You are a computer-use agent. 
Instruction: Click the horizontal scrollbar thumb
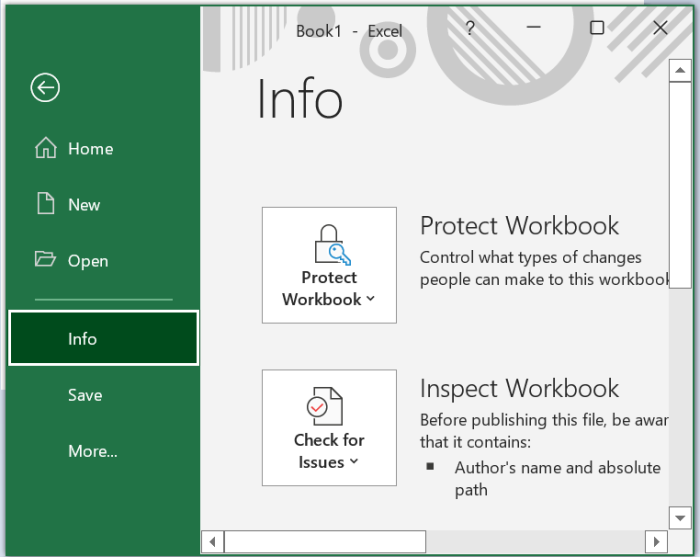(x=325, y=542)
